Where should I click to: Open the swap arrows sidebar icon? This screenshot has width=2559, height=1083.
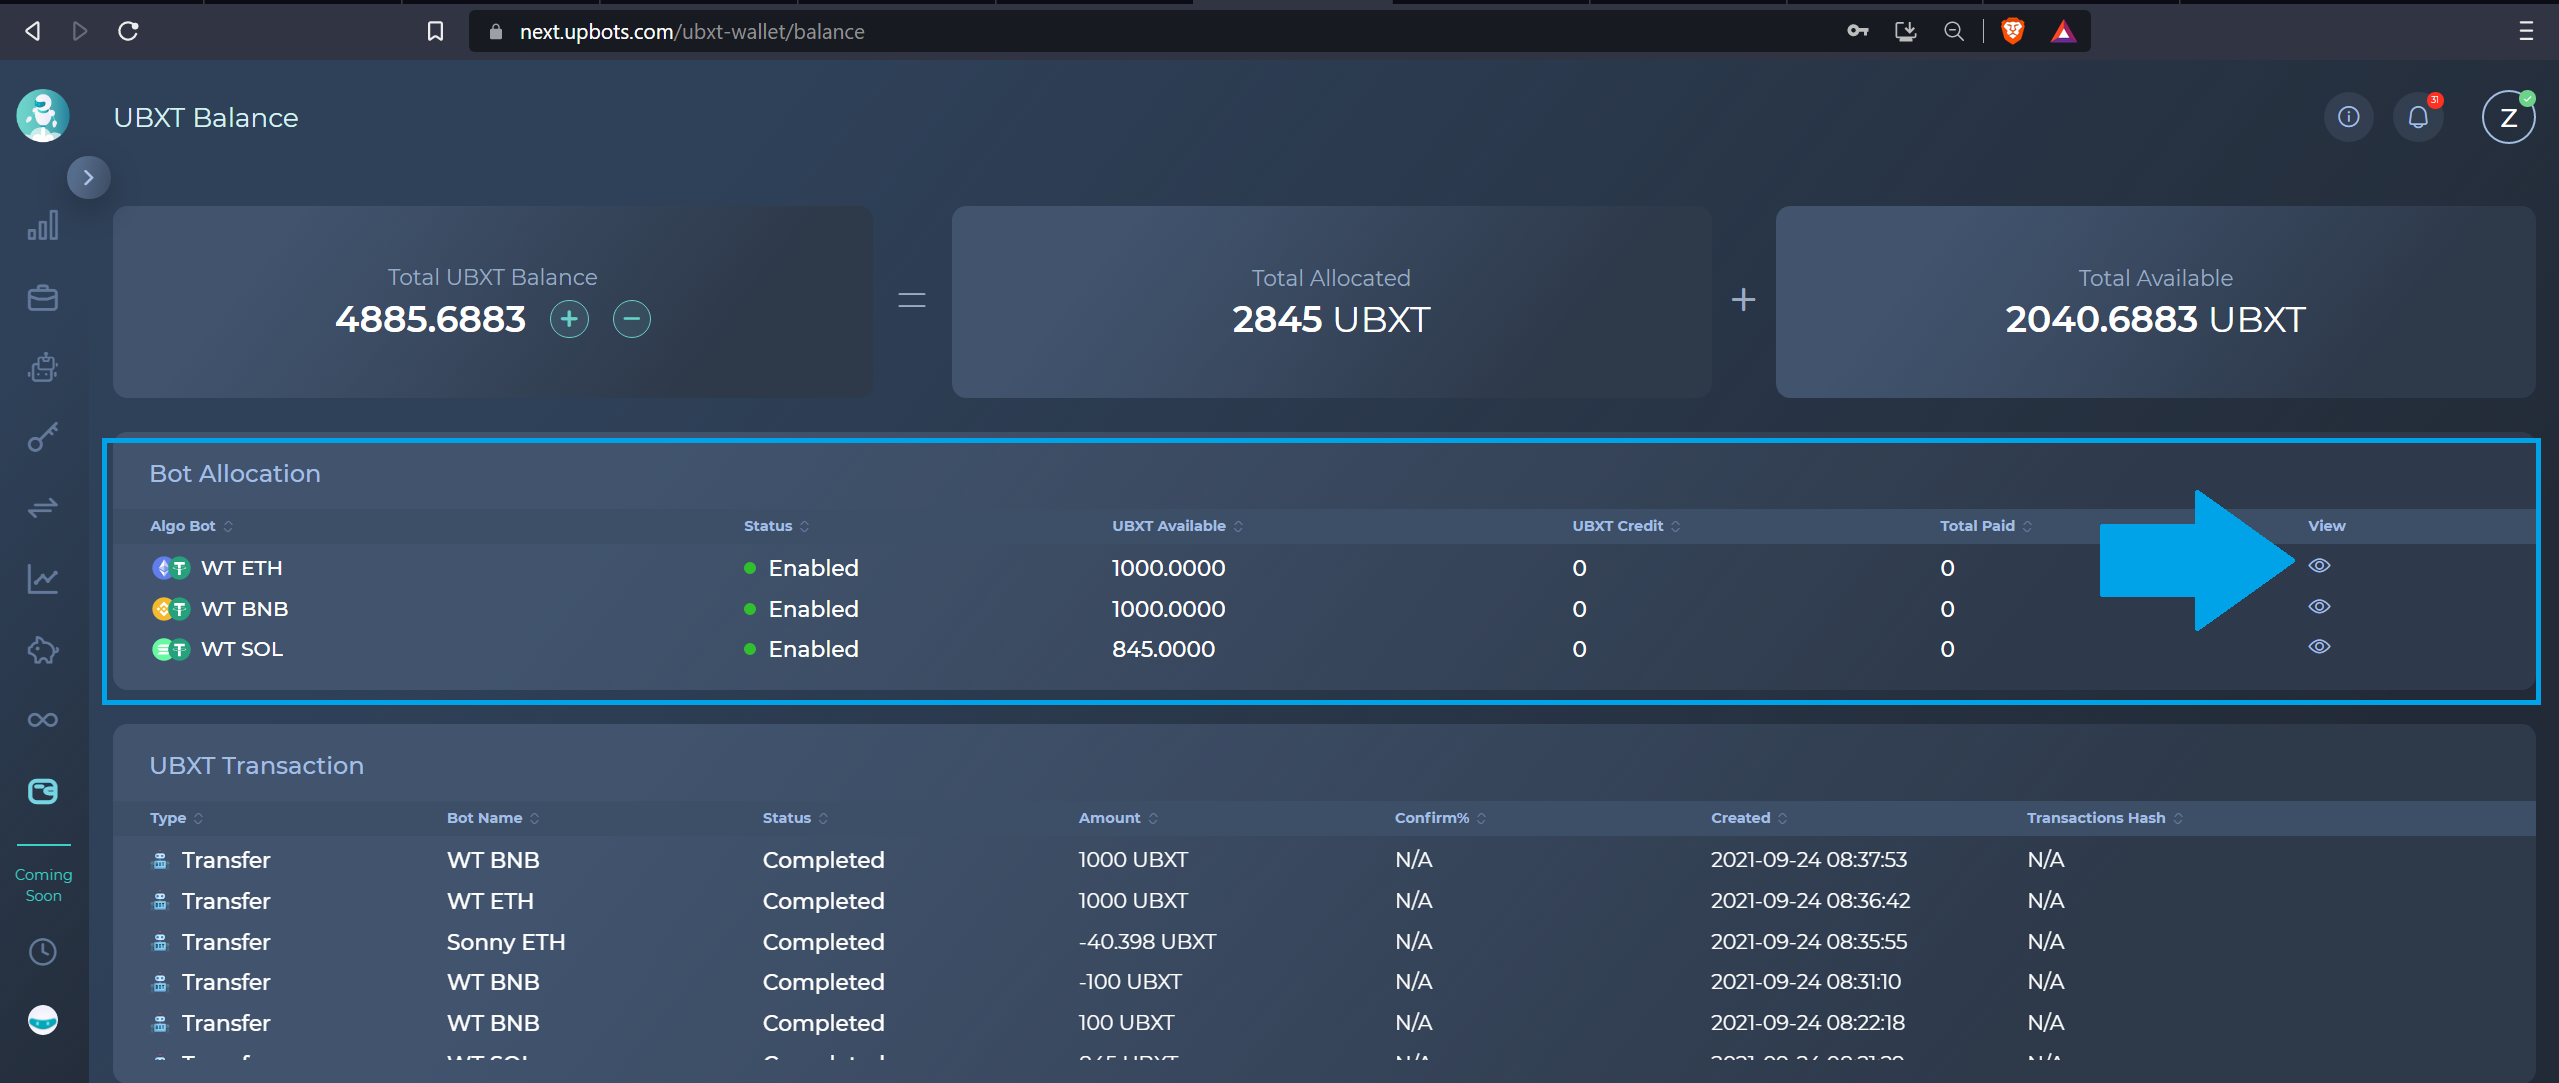(43, 508)
